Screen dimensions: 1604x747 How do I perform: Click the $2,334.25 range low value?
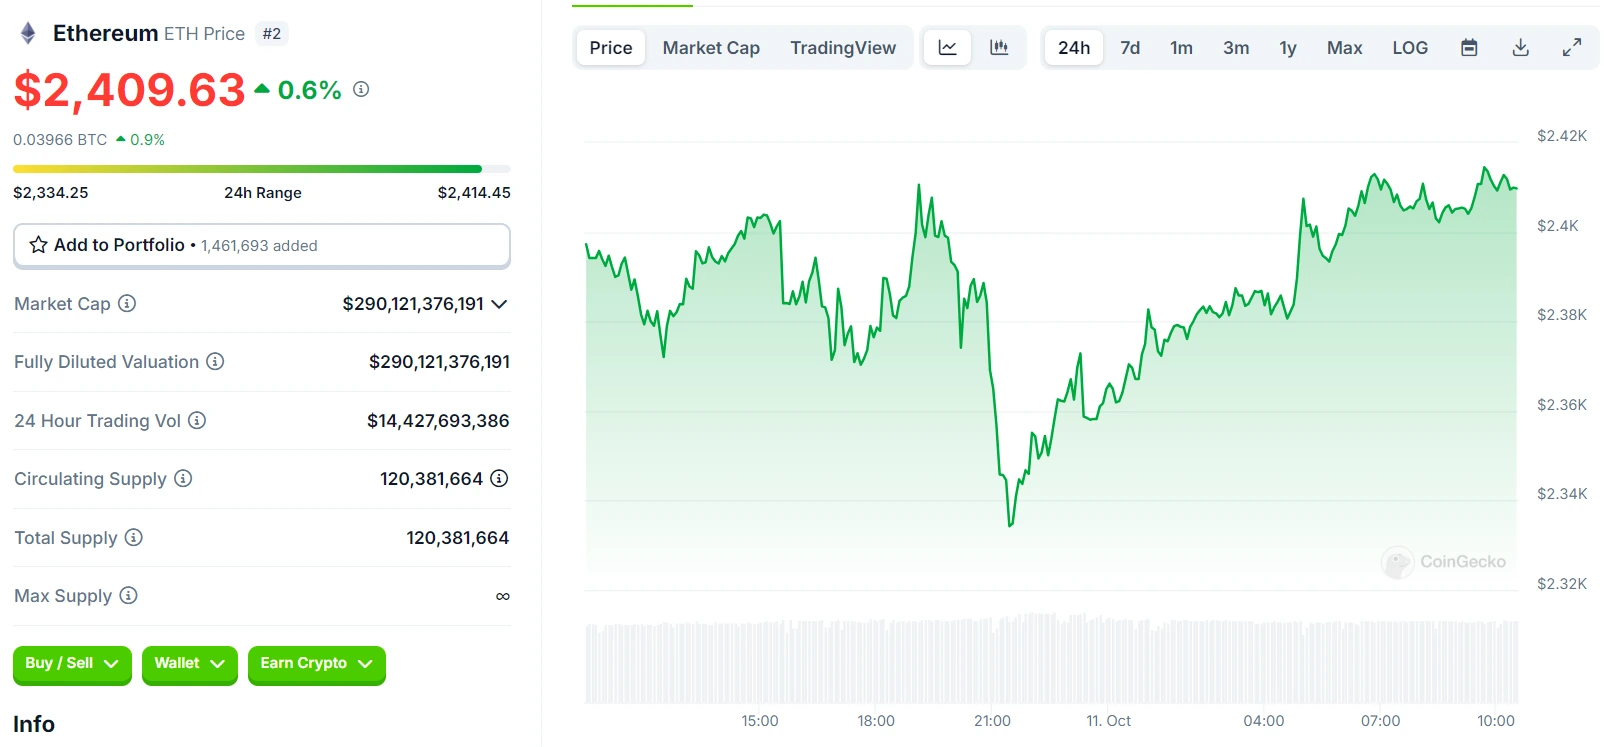click(50, 192)
